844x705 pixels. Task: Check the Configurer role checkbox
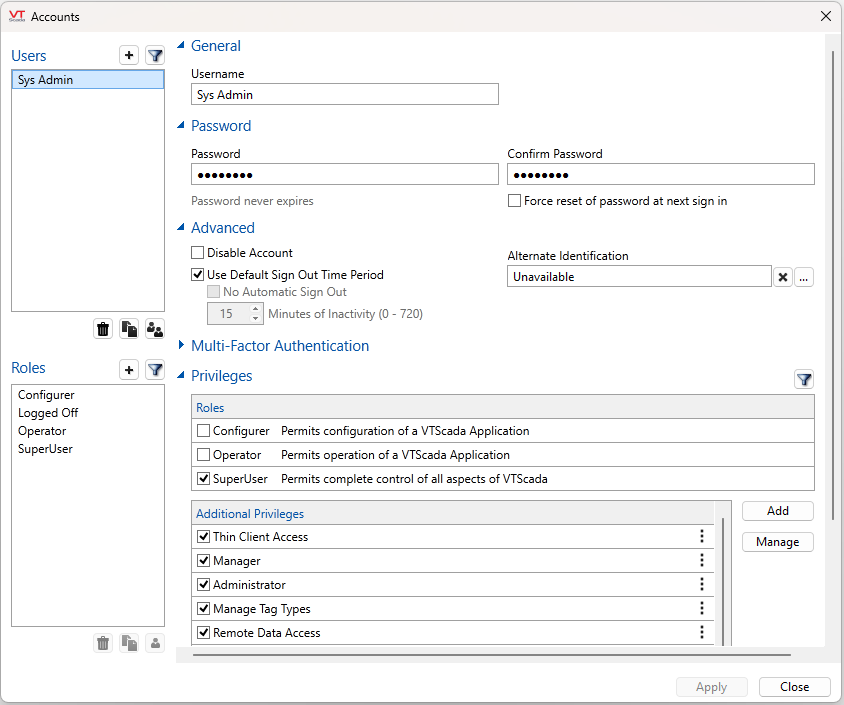click(204, 431)
